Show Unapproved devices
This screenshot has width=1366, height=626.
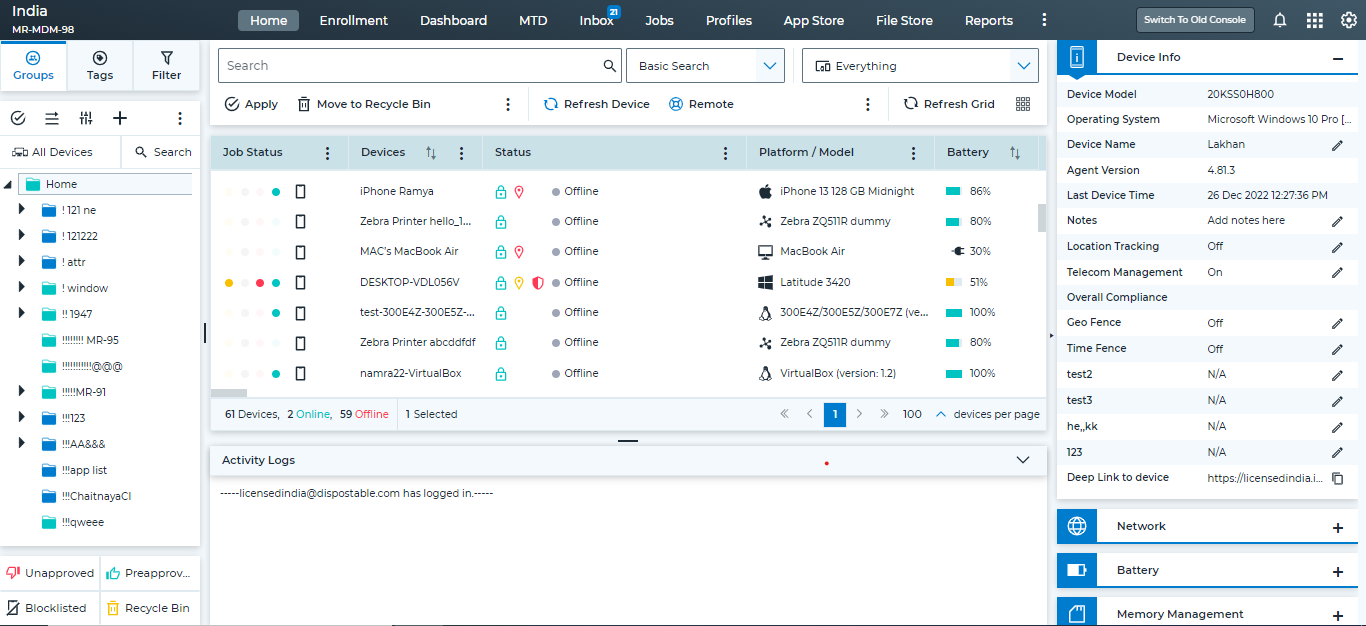point(50,574)
